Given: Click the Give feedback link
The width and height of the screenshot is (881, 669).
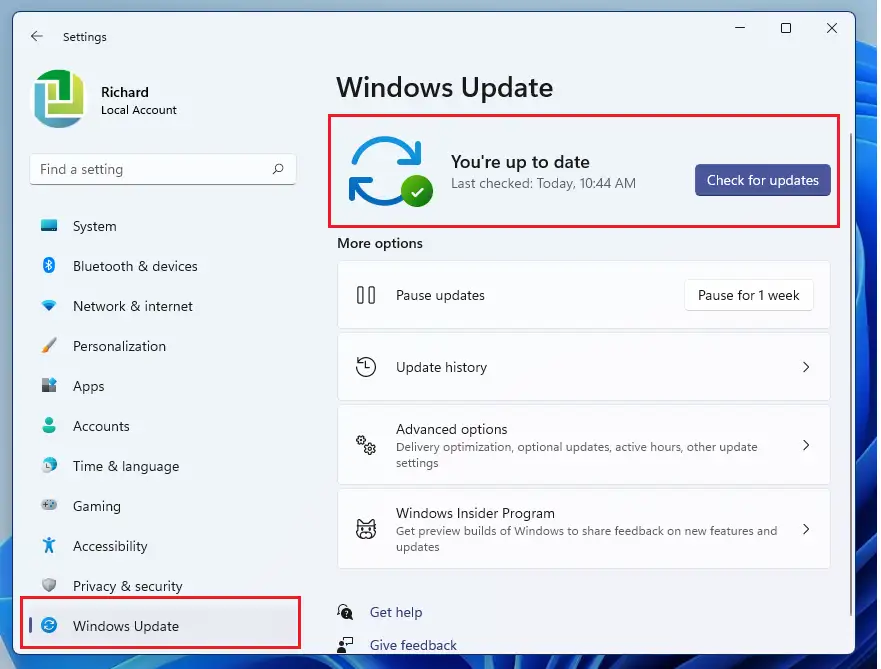Looking at the screenshot, I should (x=413, y=645).
